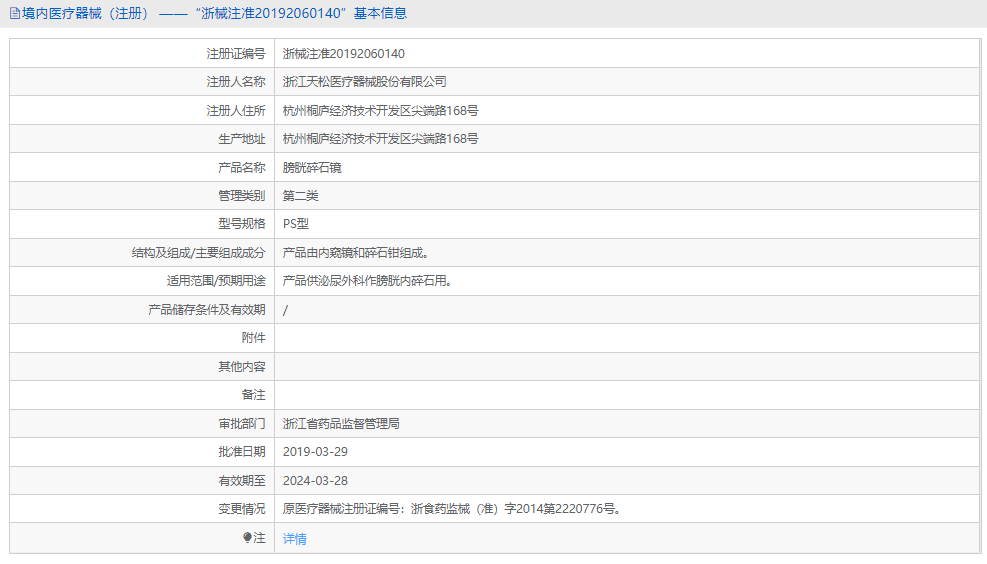Click the 注册证编号 label
Image resolution: width=987 pixels, height=564 pixels.
(x=236, y=54)
